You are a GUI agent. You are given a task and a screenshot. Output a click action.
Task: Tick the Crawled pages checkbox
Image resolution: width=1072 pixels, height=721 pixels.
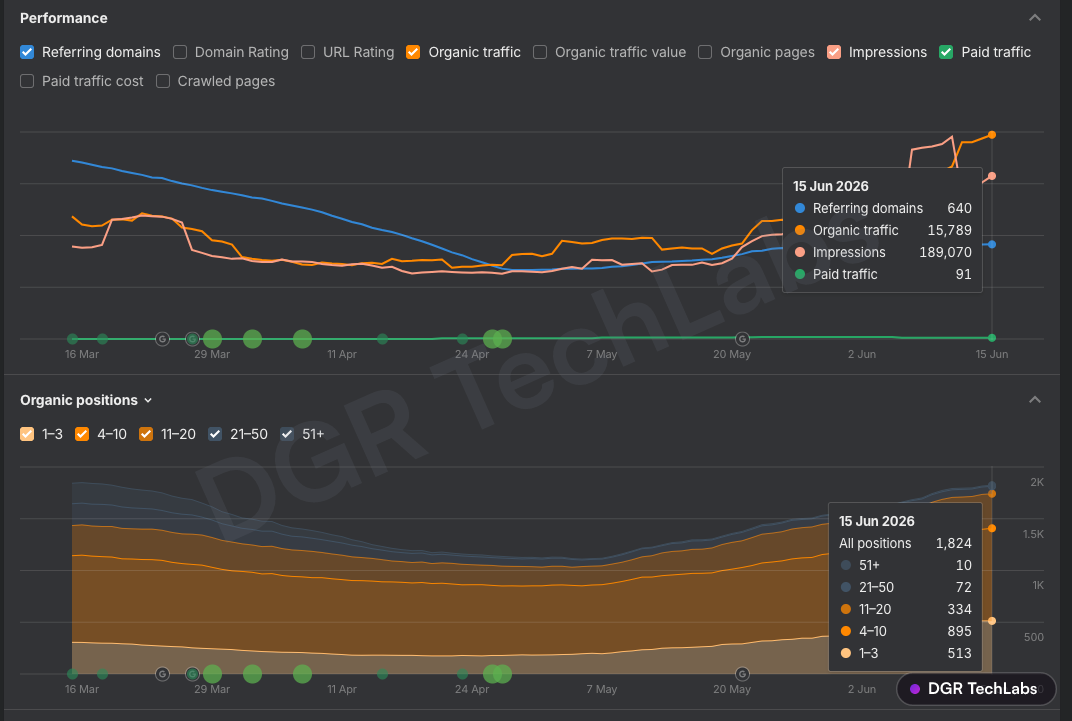point(163,81)
